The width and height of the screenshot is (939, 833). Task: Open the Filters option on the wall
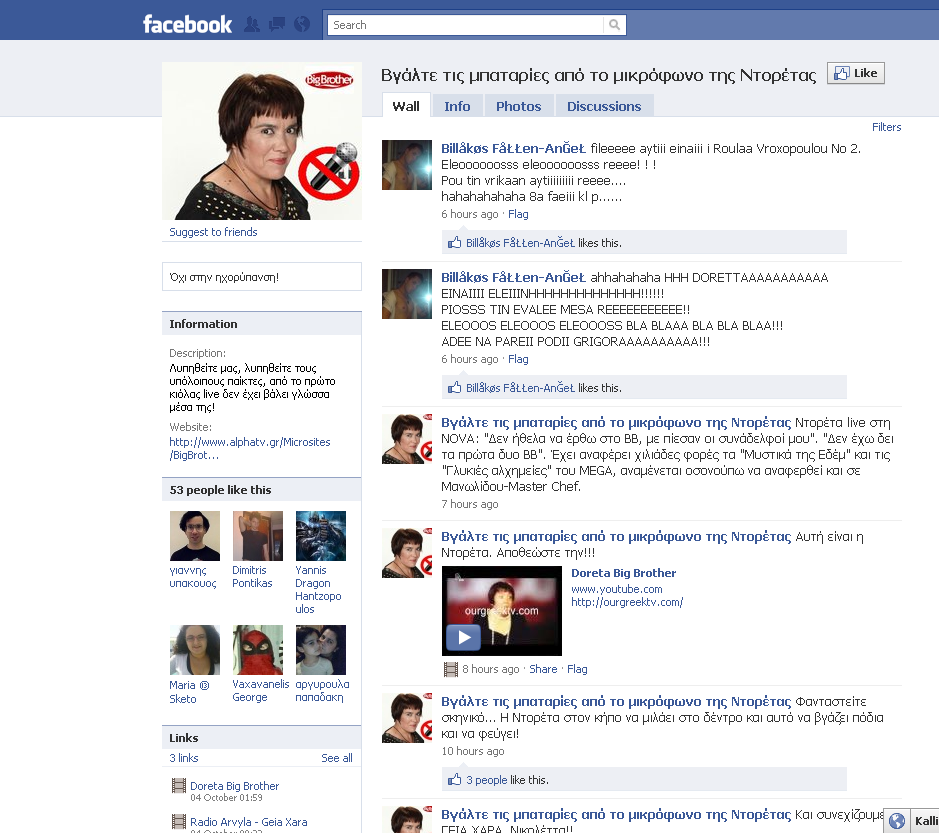[886, 127]
